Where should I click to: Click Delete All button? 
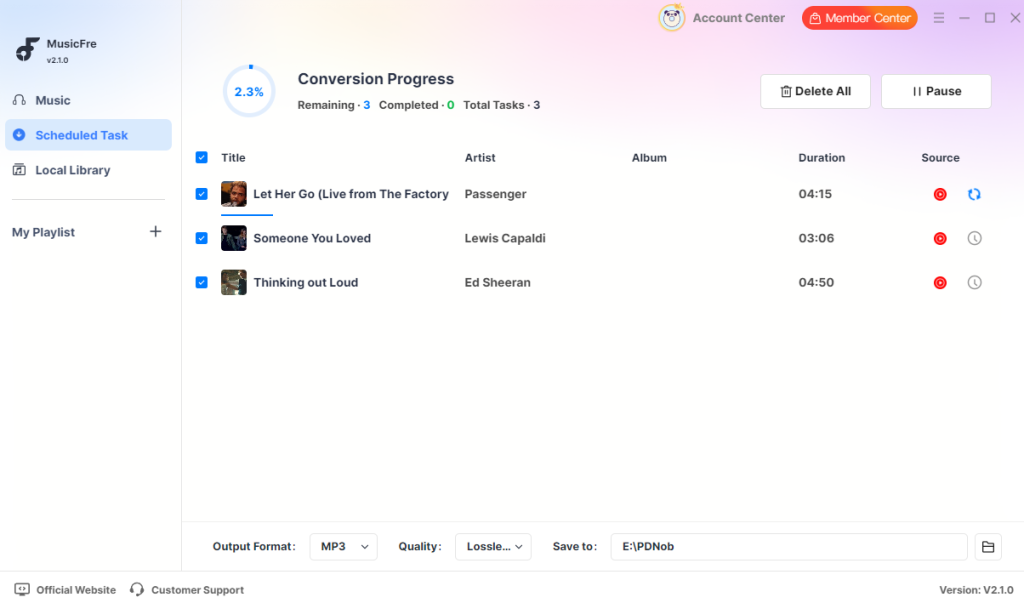(x=815, y=91)
